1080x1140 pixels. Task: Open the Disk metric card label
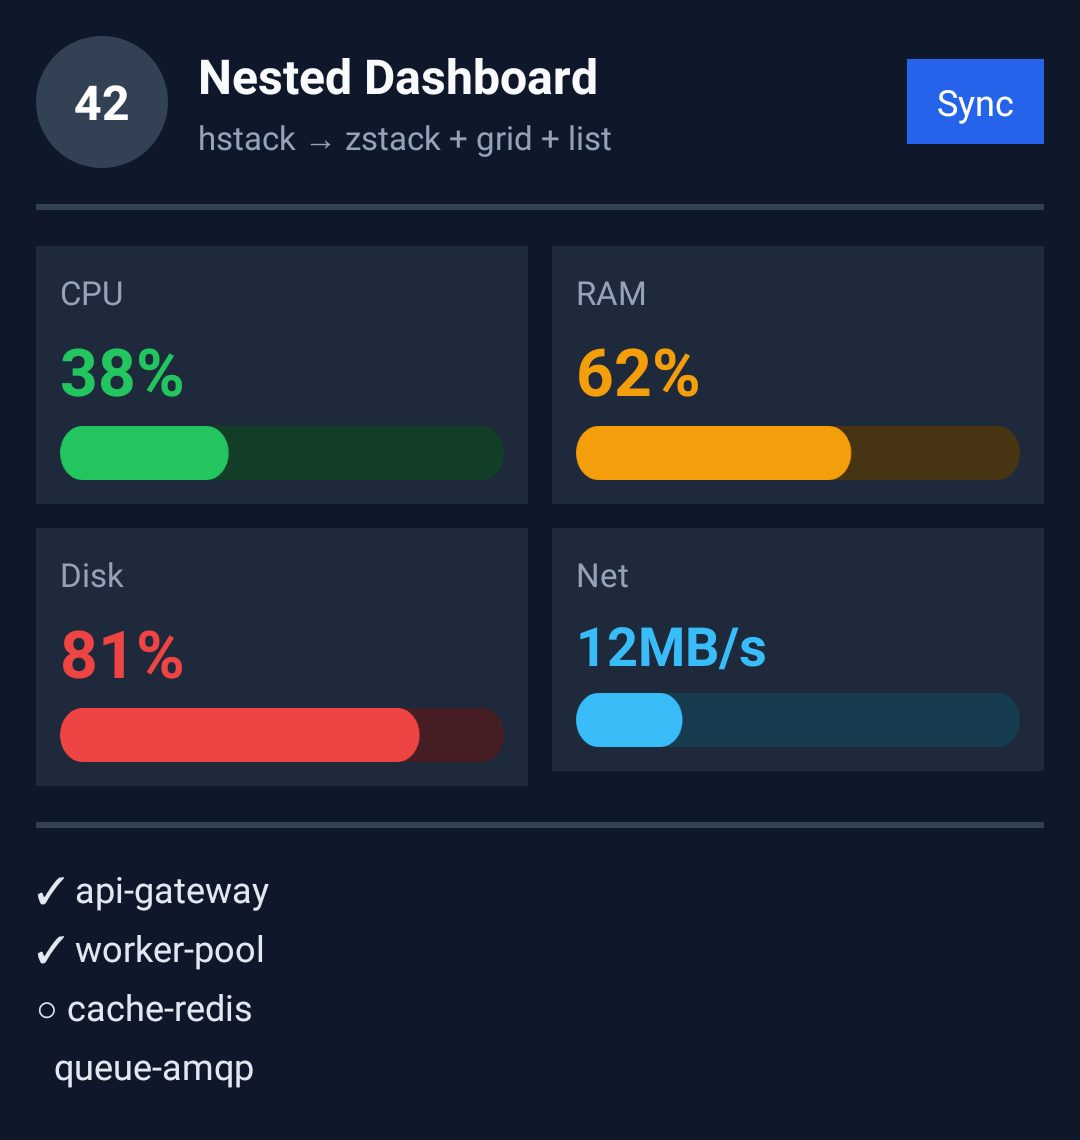click(x=92, y=576)
